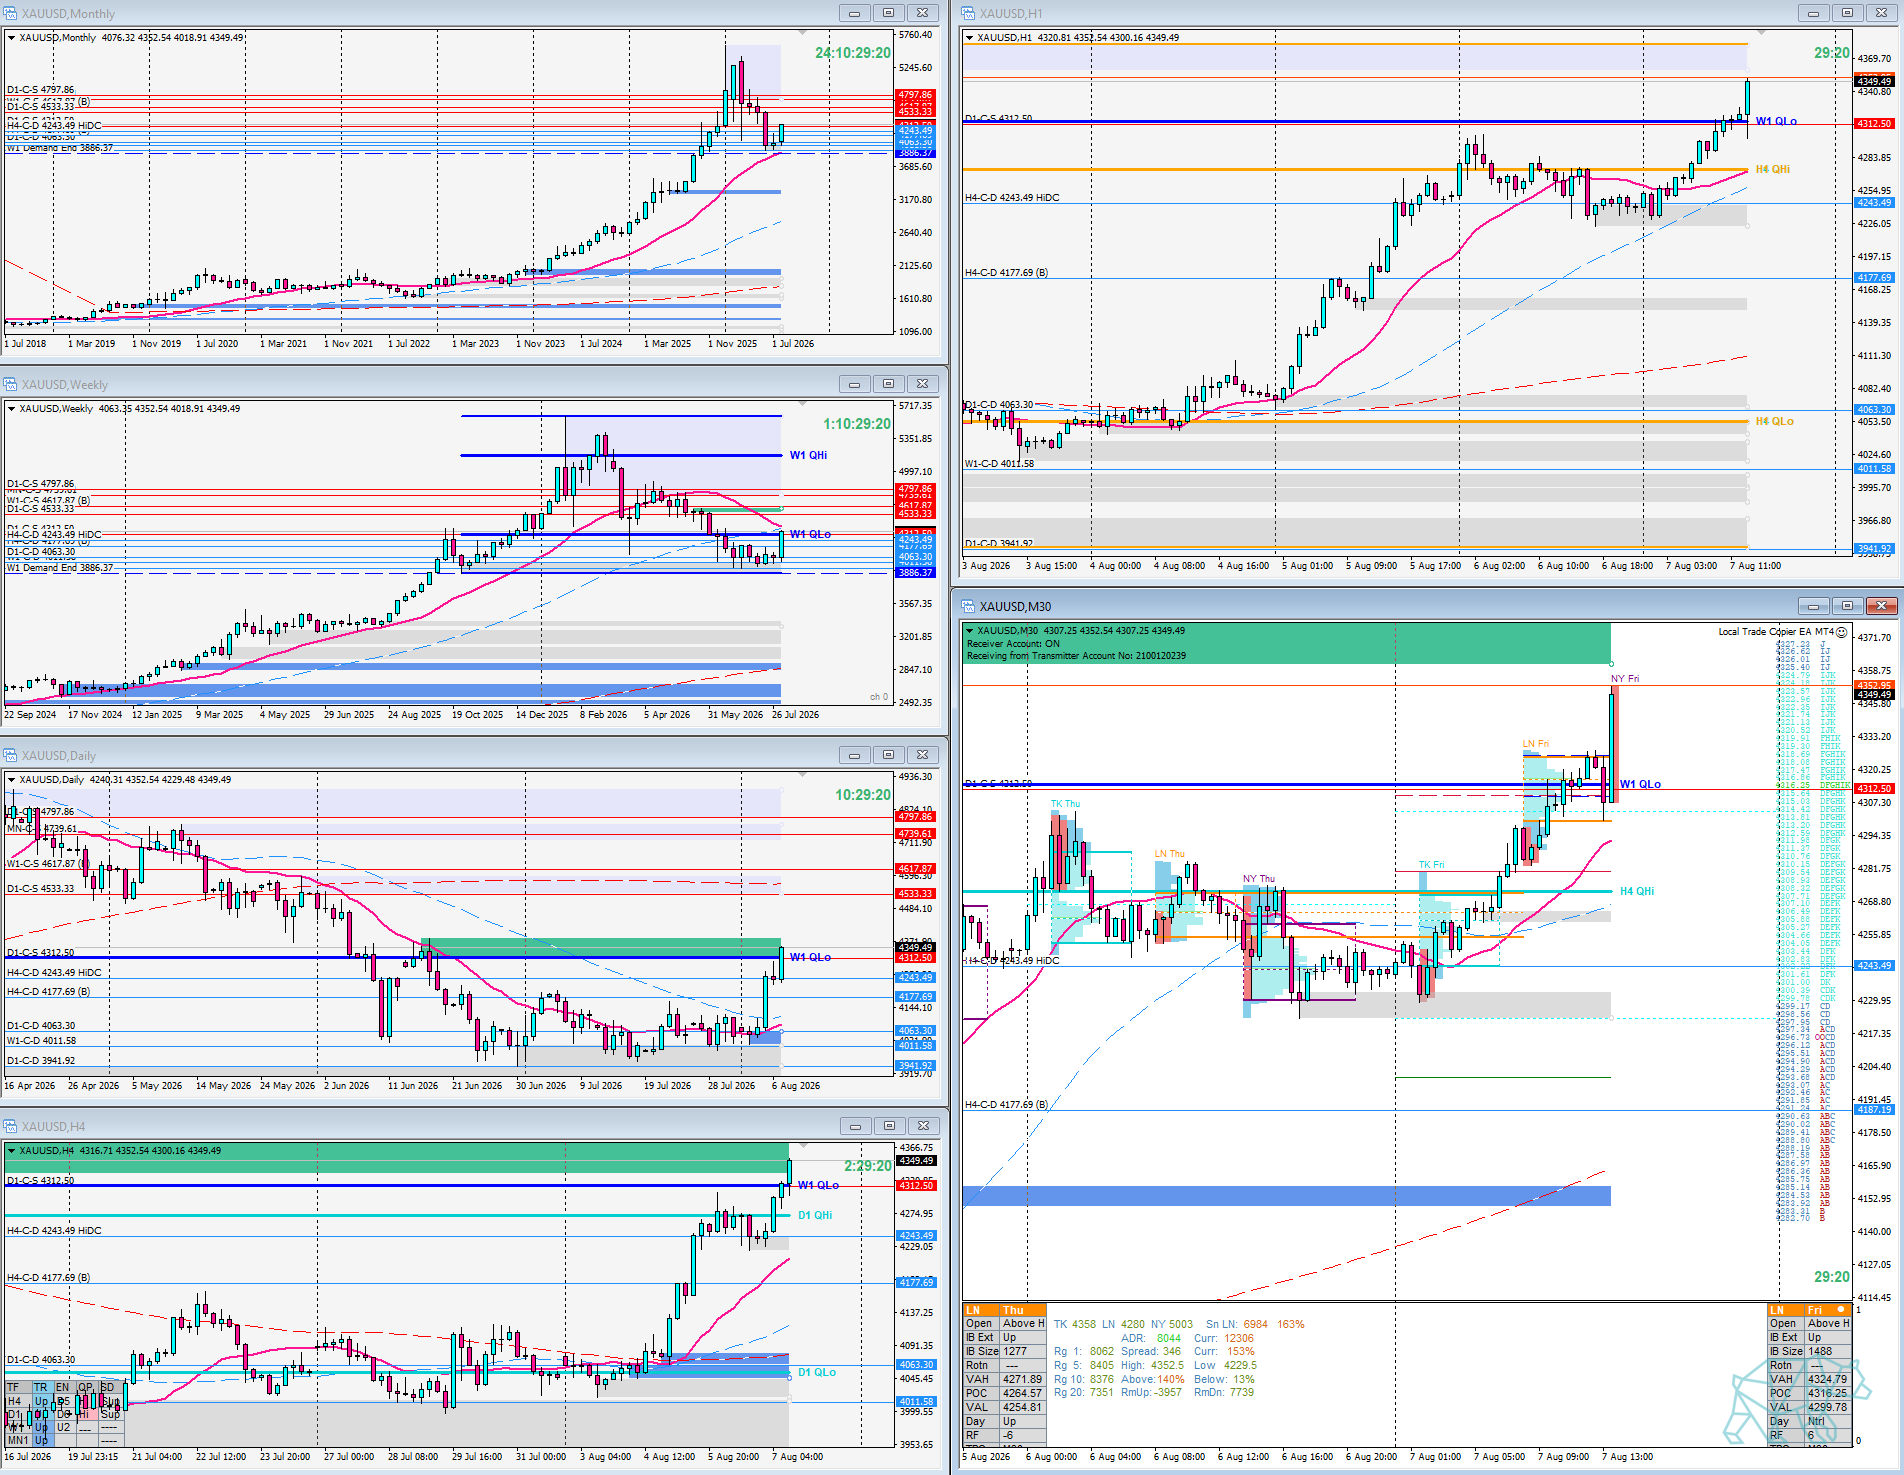Open the Weekly chart header dropdown triangle
Viewport: 1904px width, 1475px height.
(11, 409)
